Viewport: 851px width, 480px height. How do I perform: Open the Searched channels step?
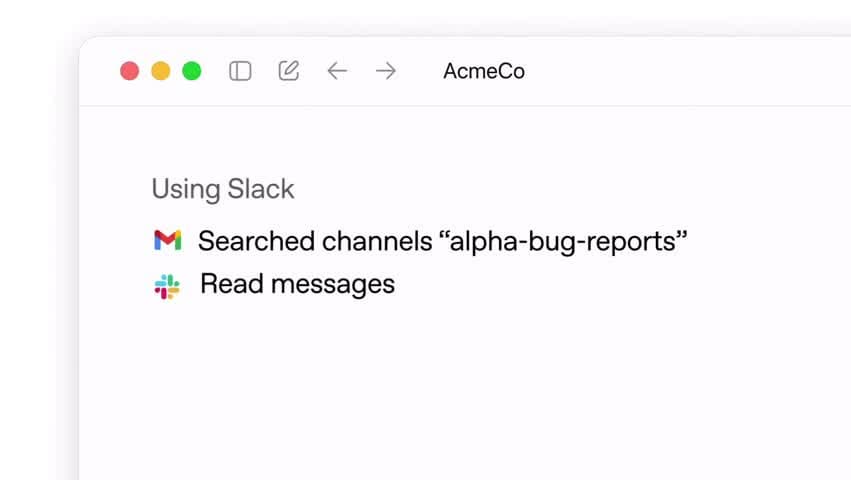421,241
